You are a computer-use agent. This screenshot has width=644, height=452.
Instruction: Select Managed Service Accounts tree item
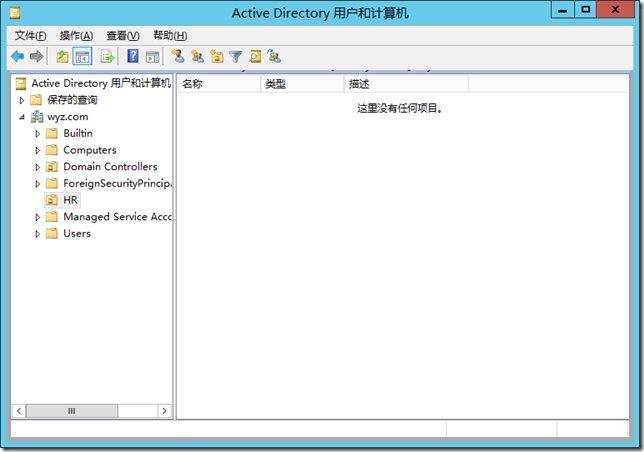[117, 217]
